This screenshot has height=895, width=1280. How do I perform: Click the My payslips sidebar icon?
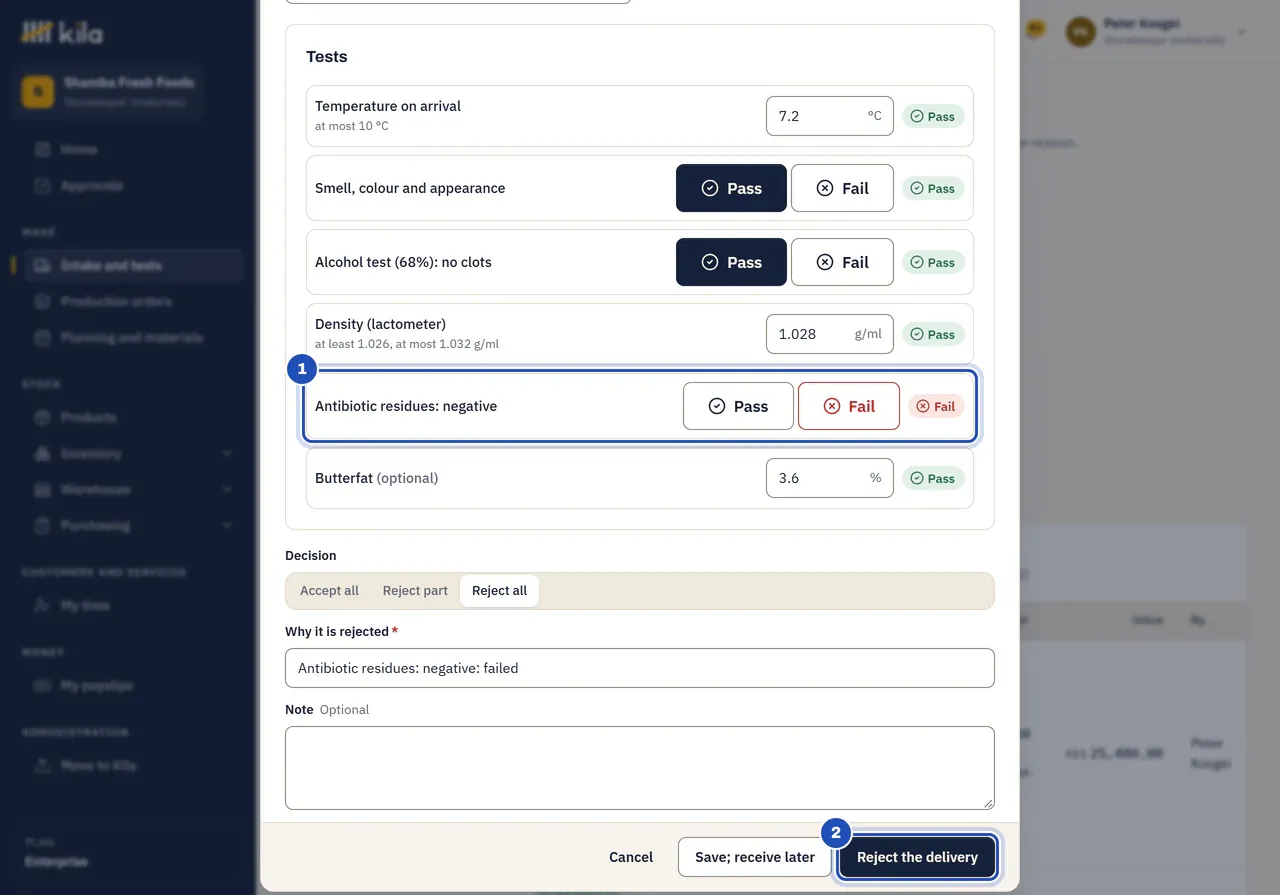tap(42, 685)
